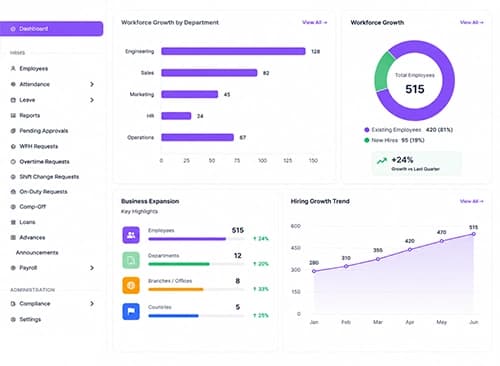Click the Comp-Off icon
500x366 pixels.
coord(13,207)
